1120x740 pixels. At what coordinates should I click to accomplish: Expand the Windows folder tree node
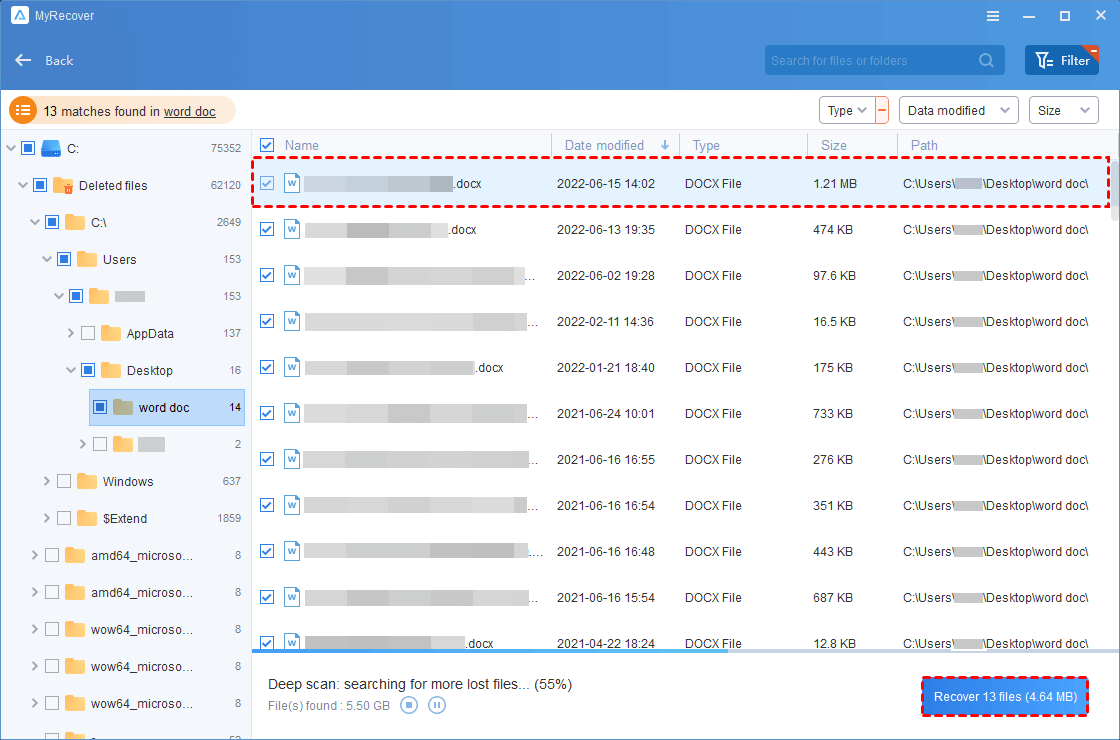(x=47, y=481)
